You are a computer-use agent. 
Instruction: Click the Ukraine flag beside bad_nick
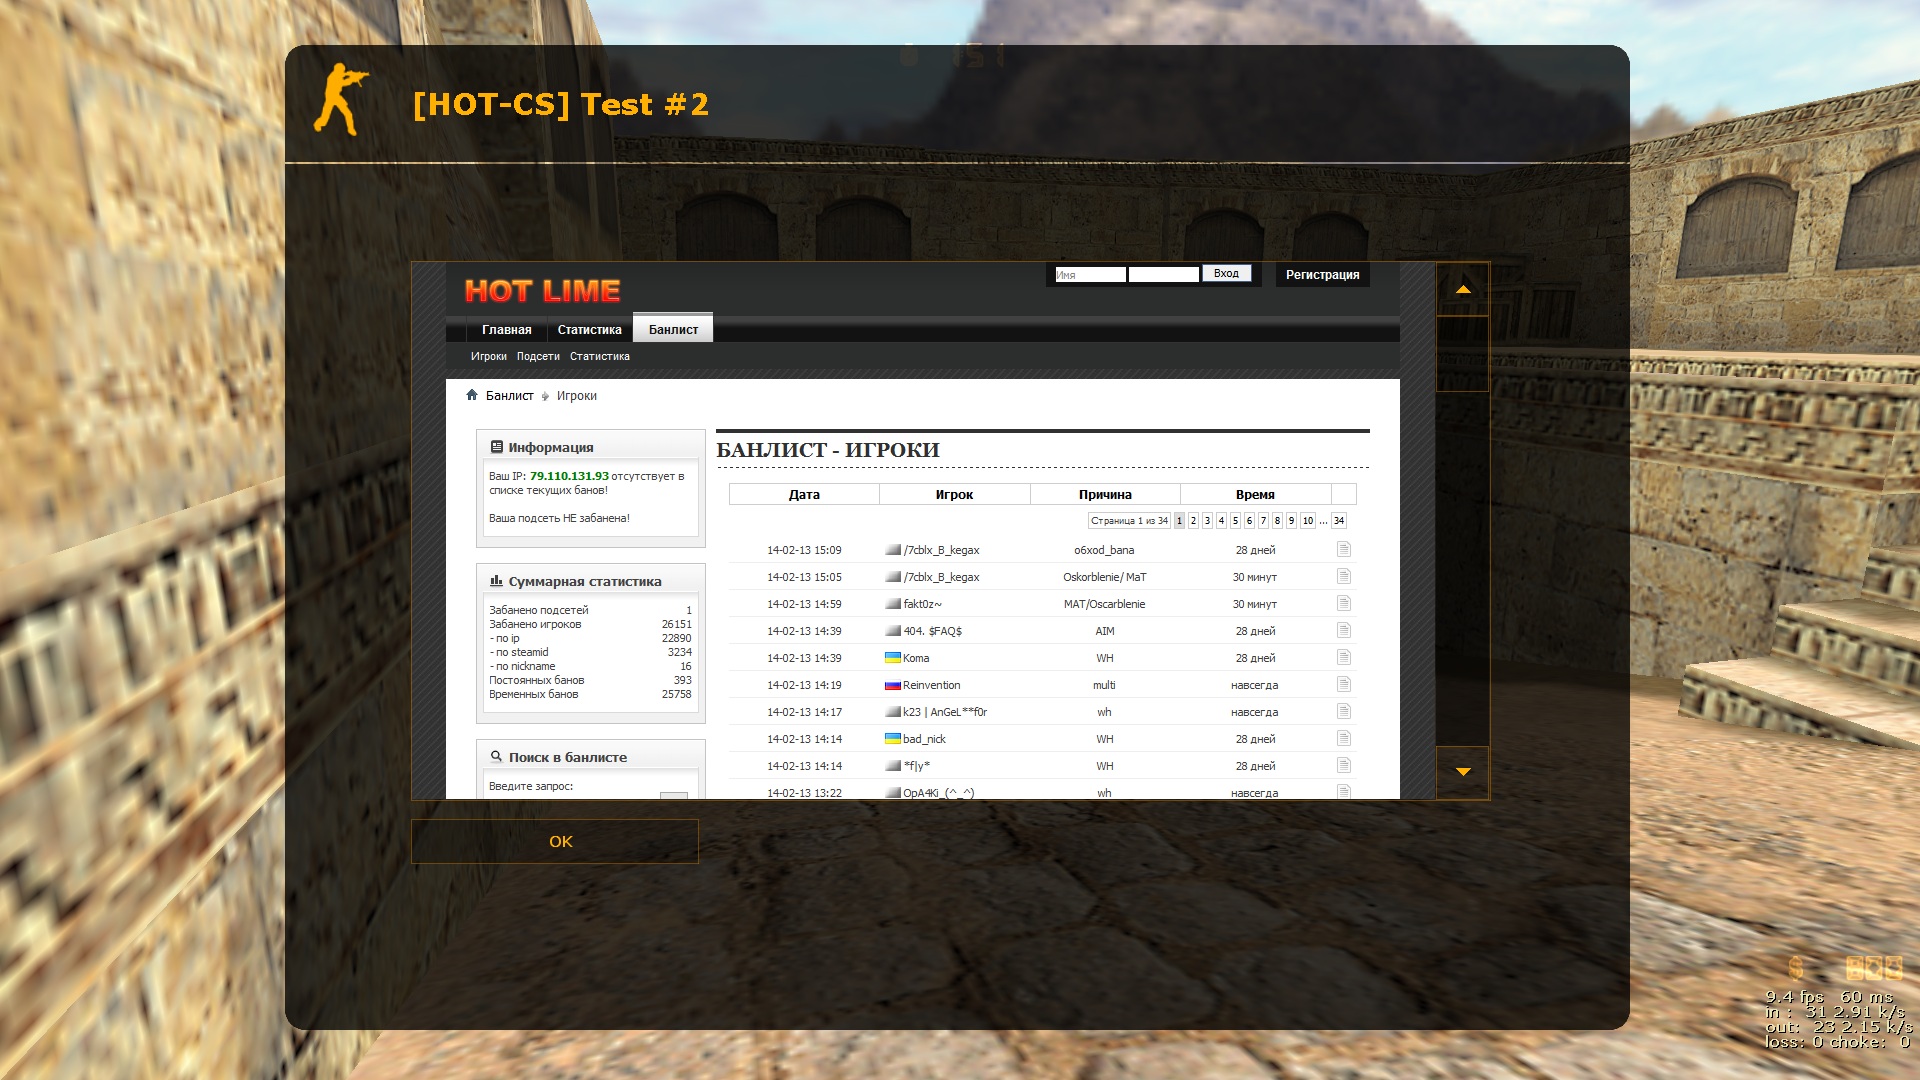[893, 738]
